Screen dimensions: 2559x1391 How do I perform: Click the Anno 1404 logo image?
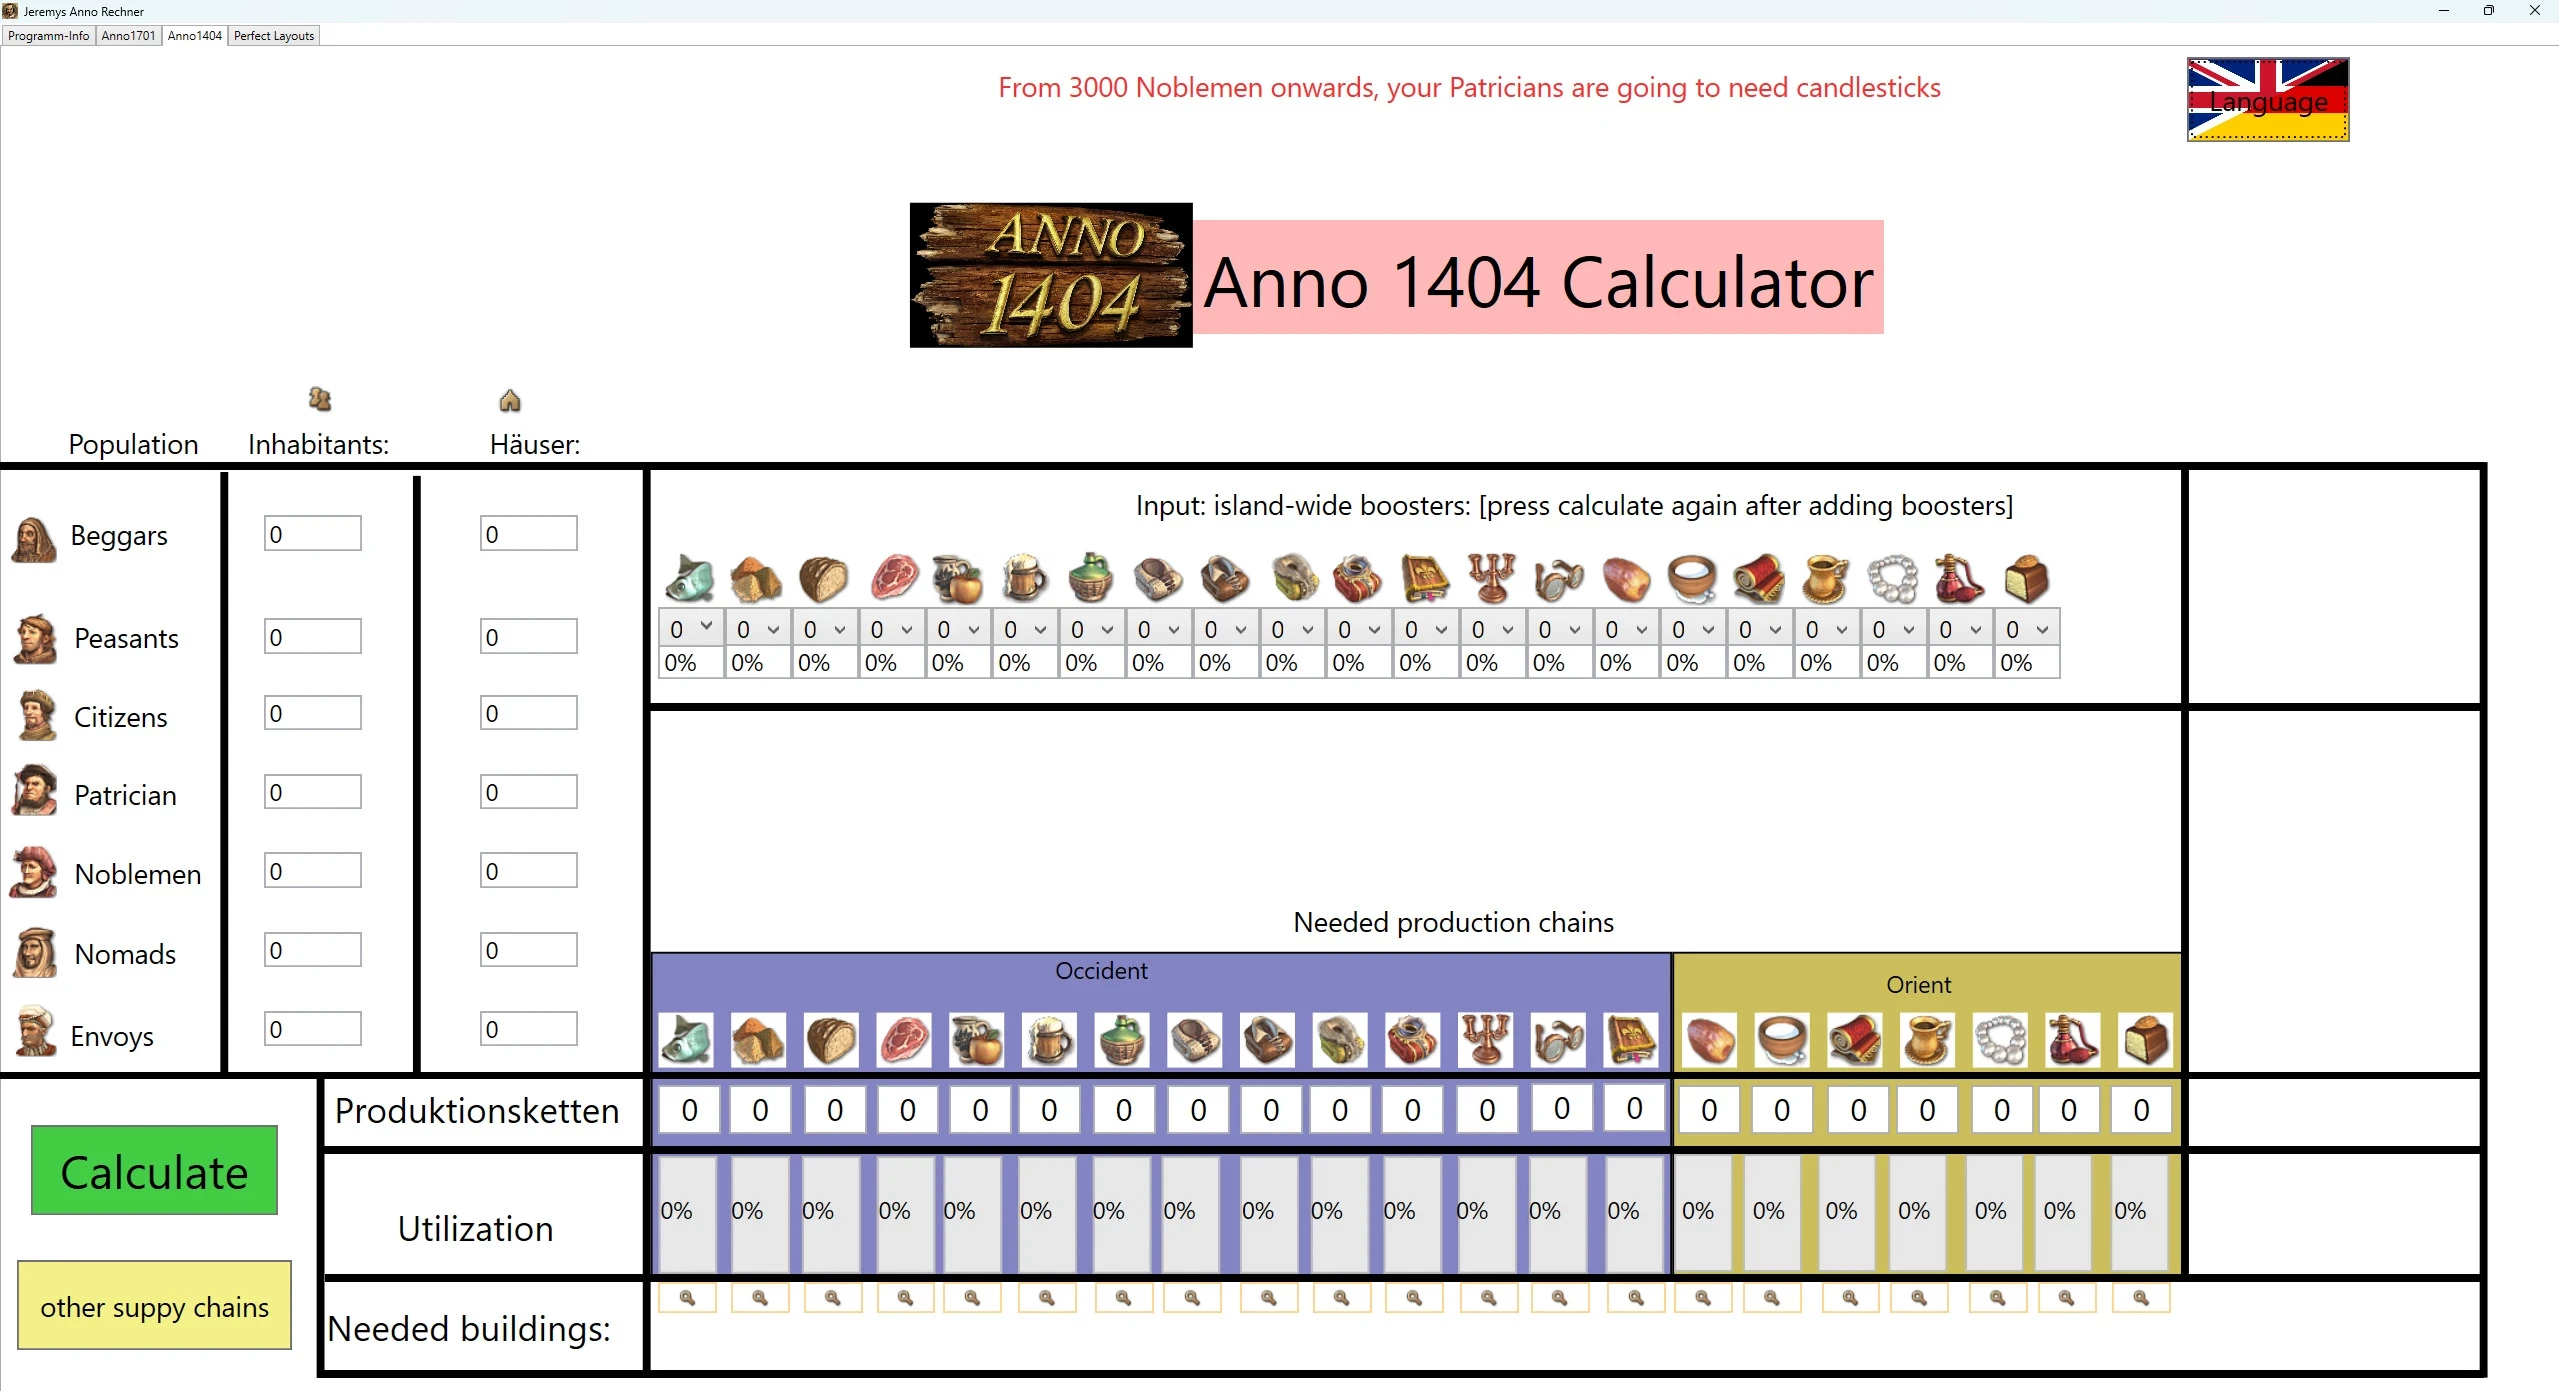tap(1051, 275)
